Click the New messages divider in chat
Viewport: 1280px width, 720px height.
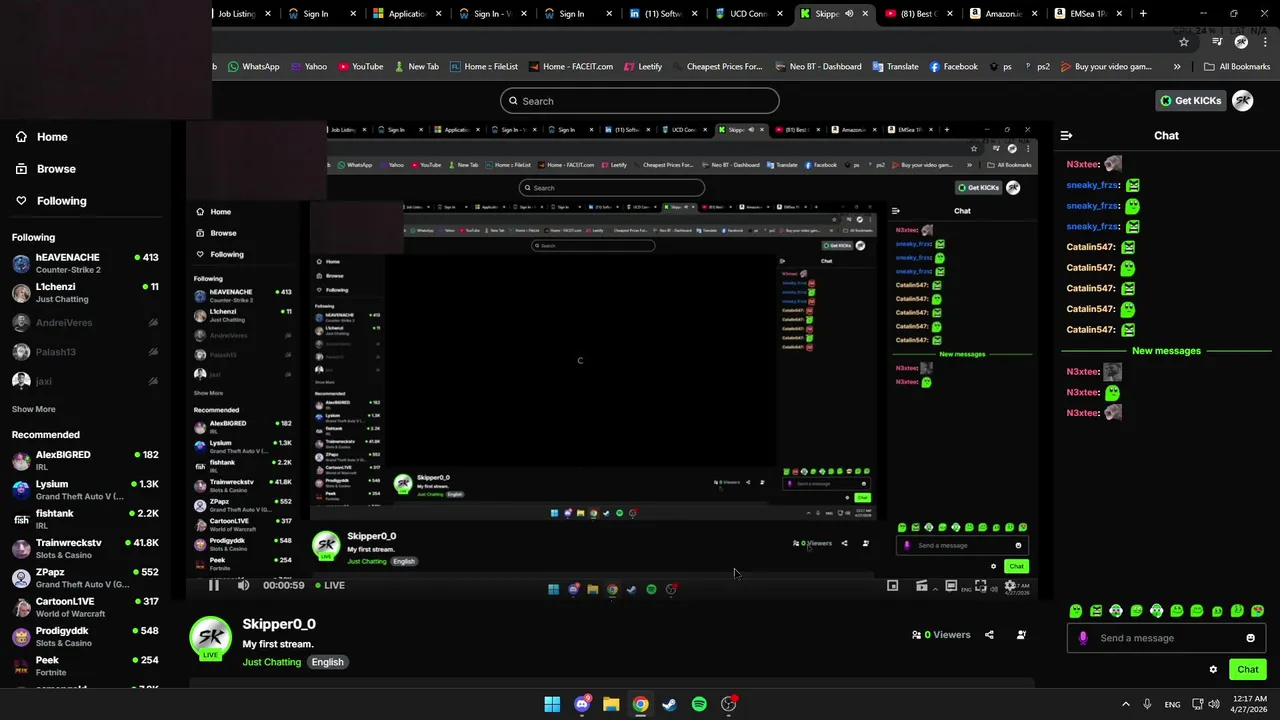click(1166, 351)
